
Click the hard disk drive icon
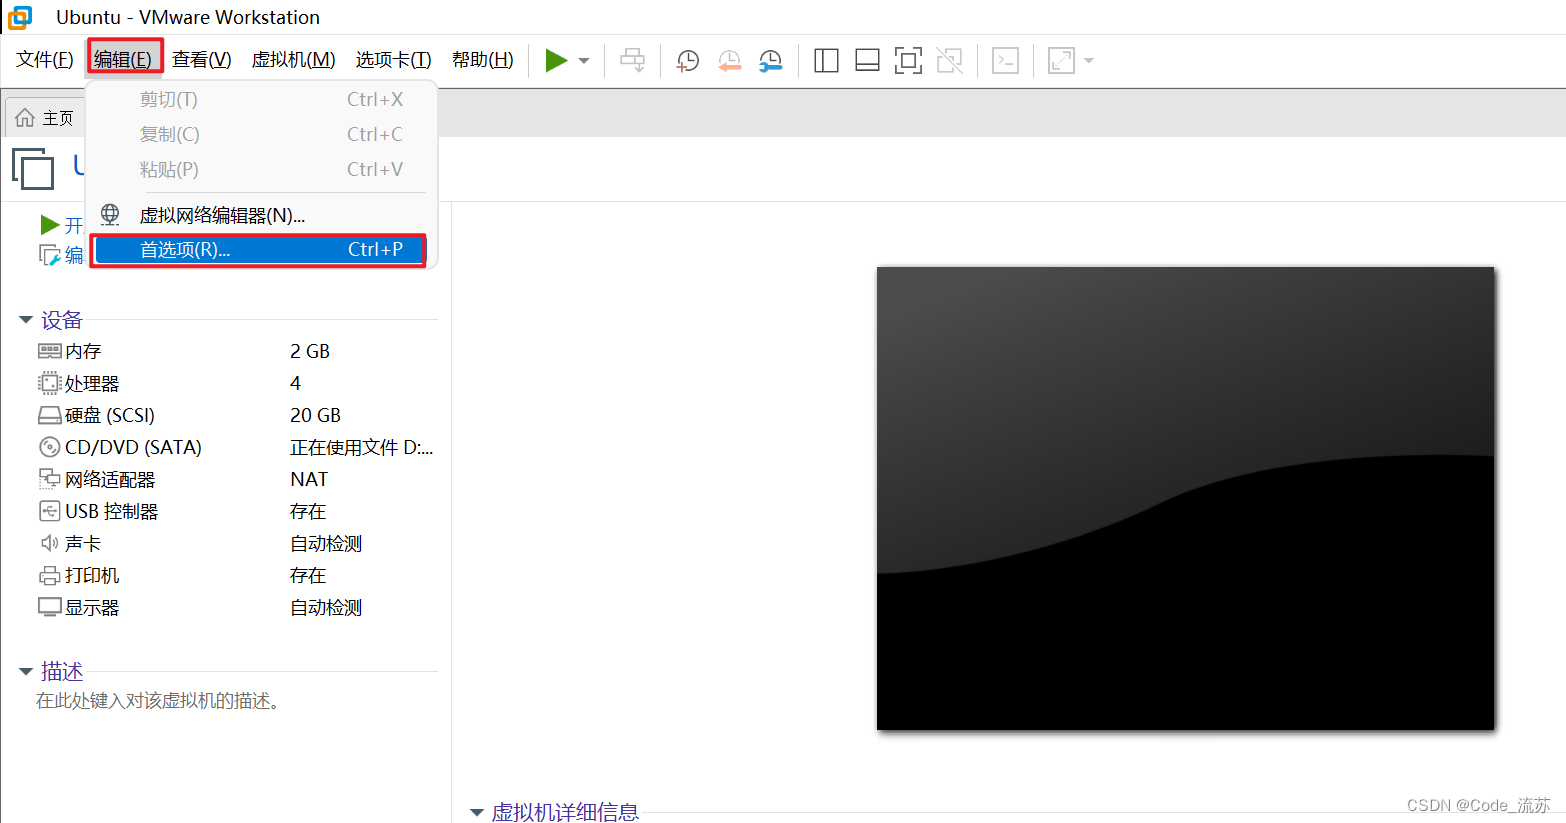(49, 415)
